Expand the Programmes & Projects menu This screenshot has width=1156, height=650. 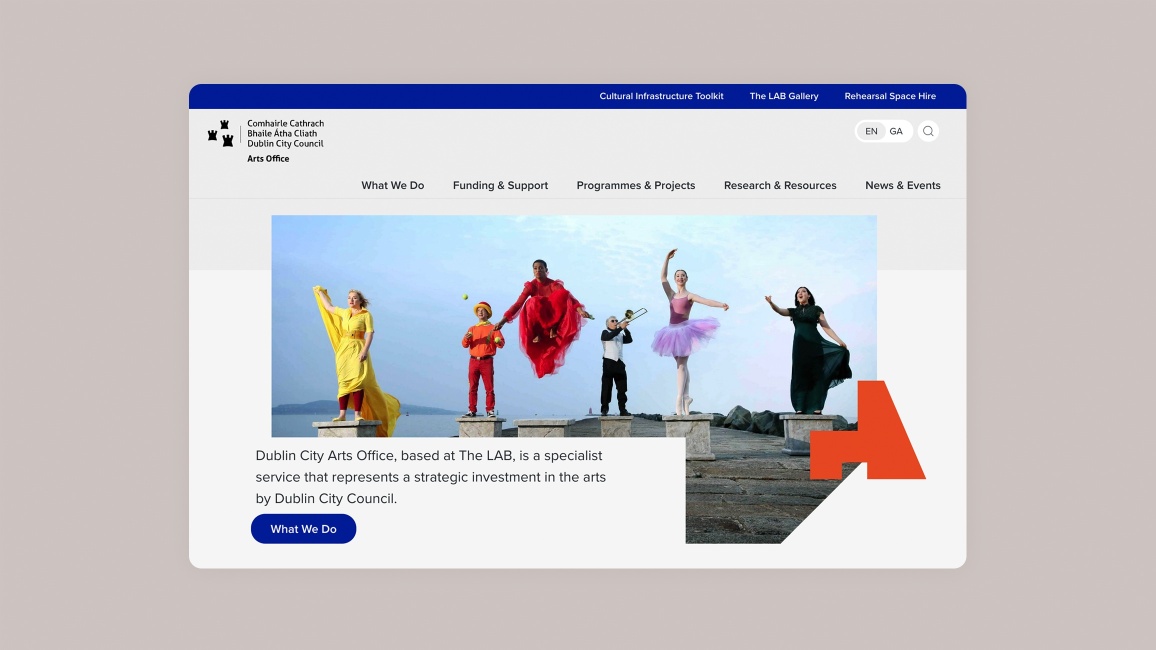tap(636, 185)
